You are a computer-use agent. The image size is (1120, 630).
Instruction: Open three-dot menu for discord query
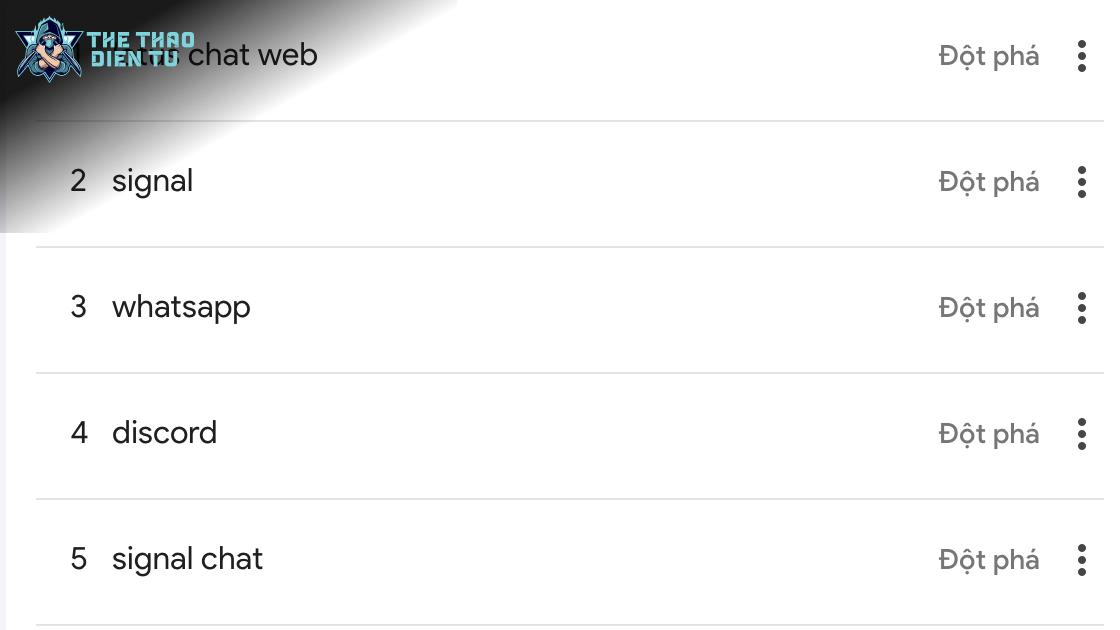pos(1081,434)
